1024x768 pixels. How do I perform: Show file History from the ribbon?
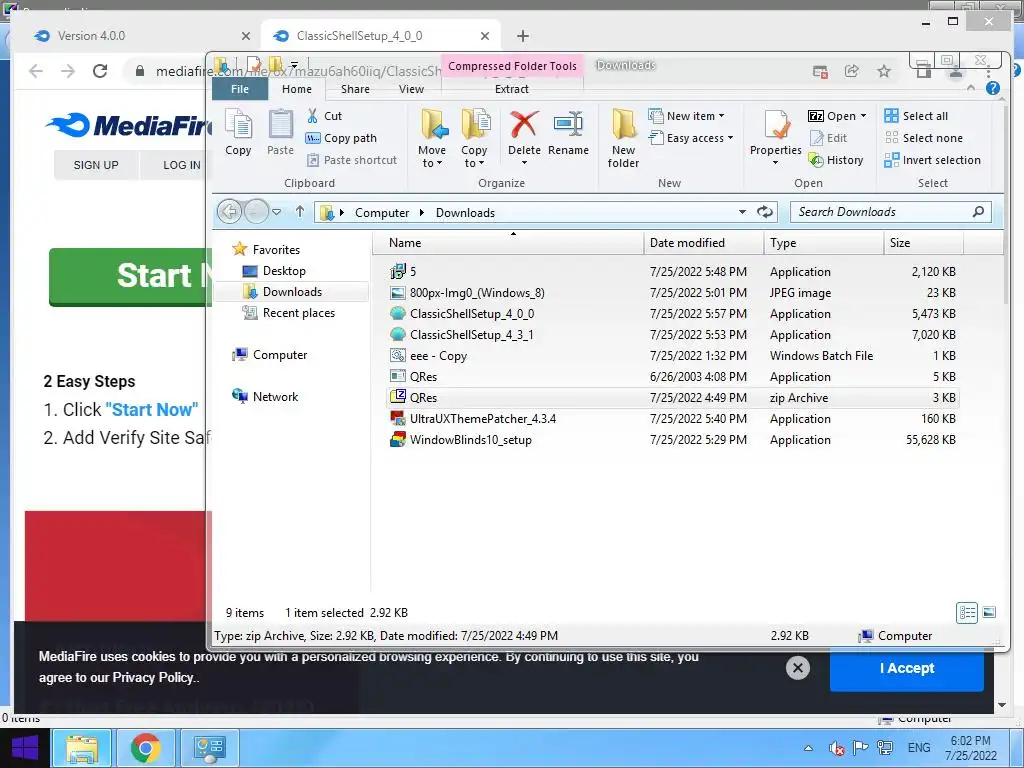[836, 160]
